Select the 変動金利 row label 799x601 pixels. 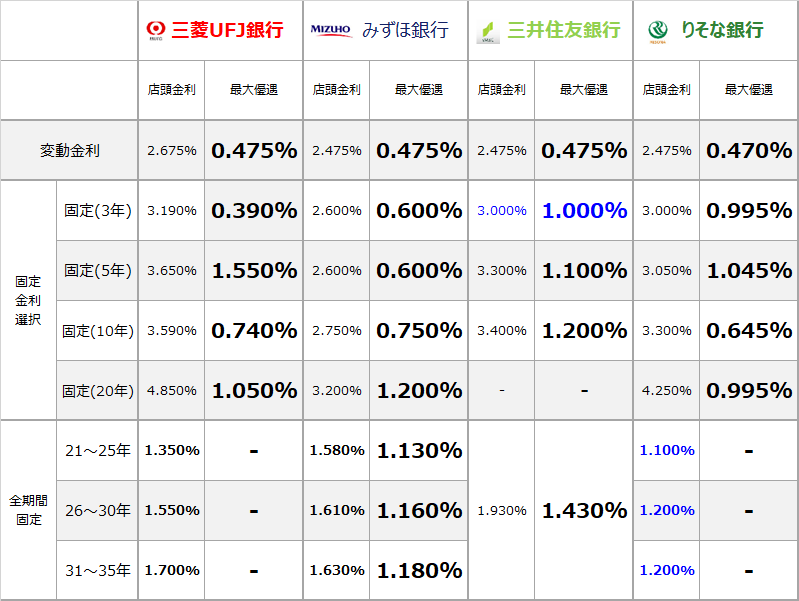69,150
